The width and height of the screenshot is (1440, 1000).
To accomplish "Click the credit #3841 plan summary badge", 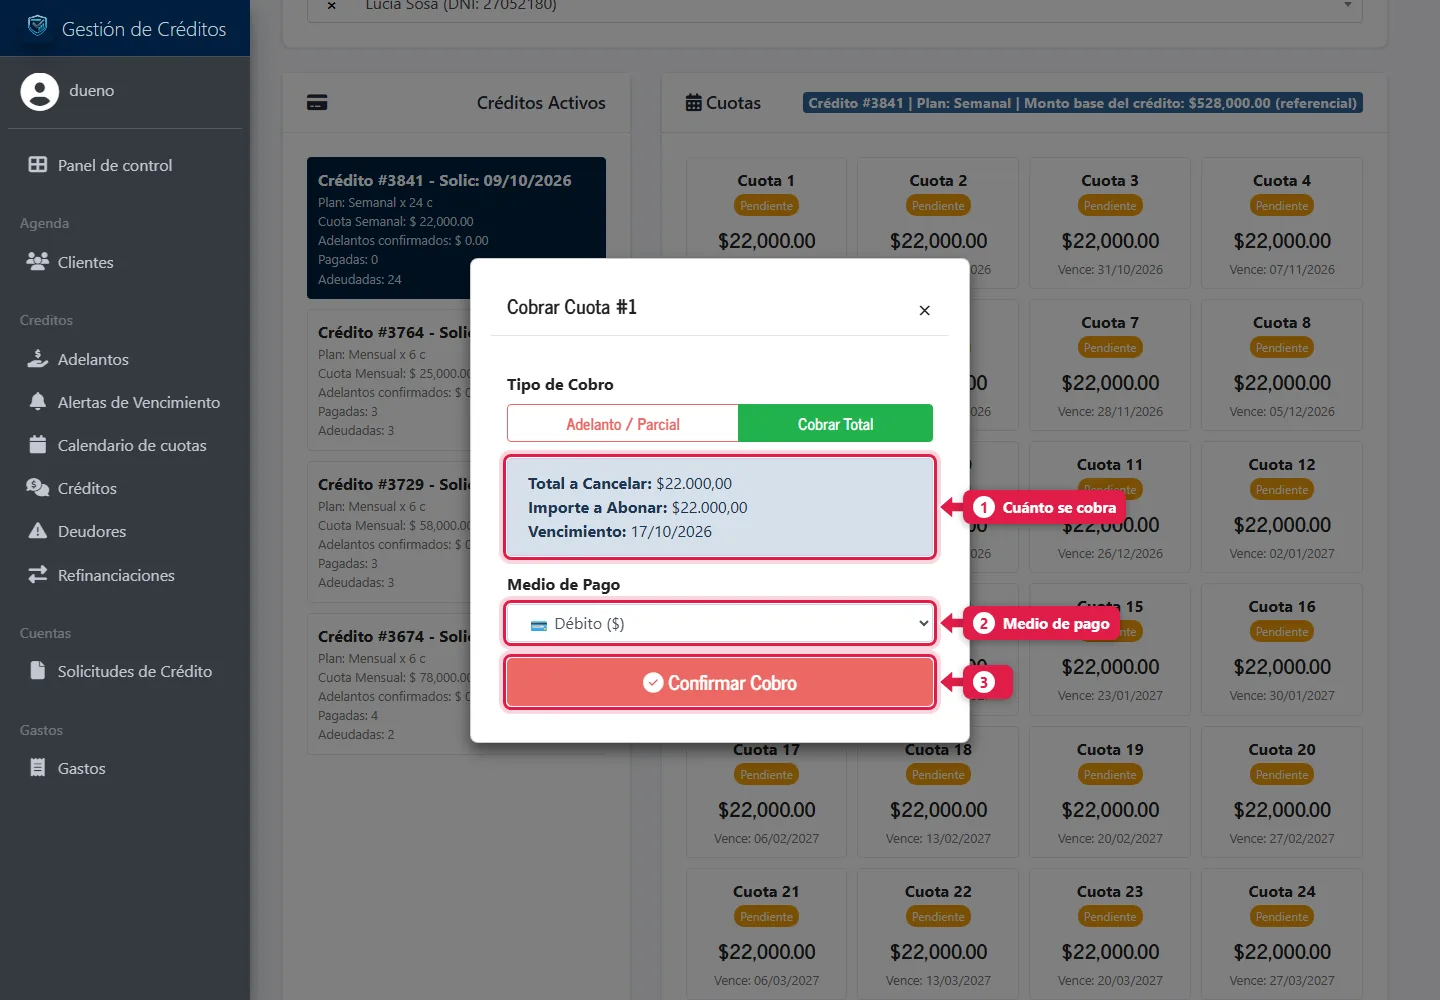I will 1083,103.
